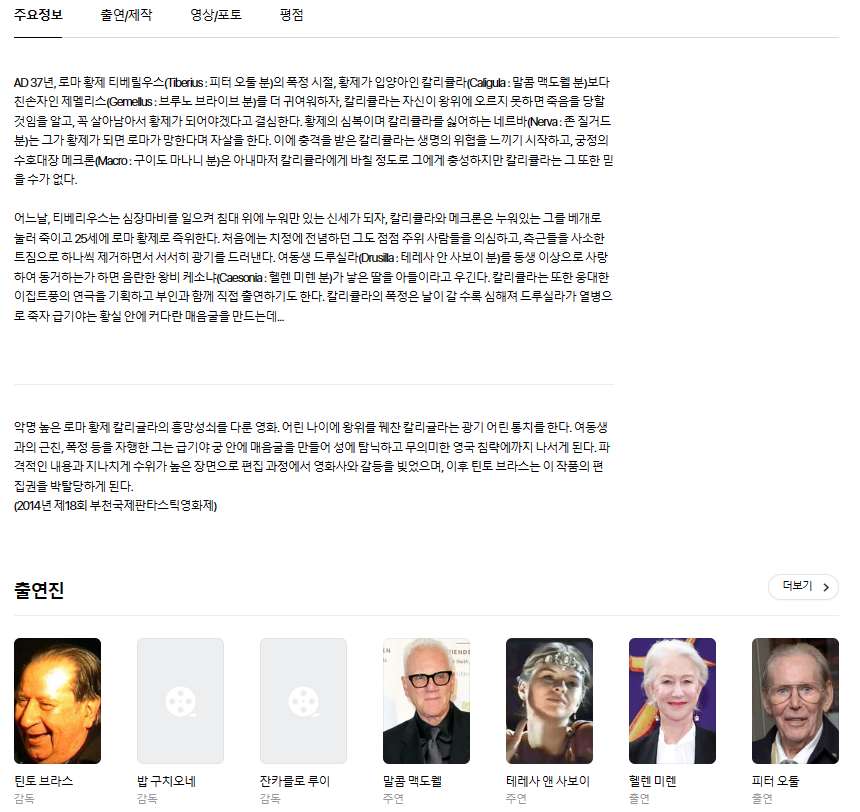Expand truncated synopsis at the ellipsis

pos(279,317)
